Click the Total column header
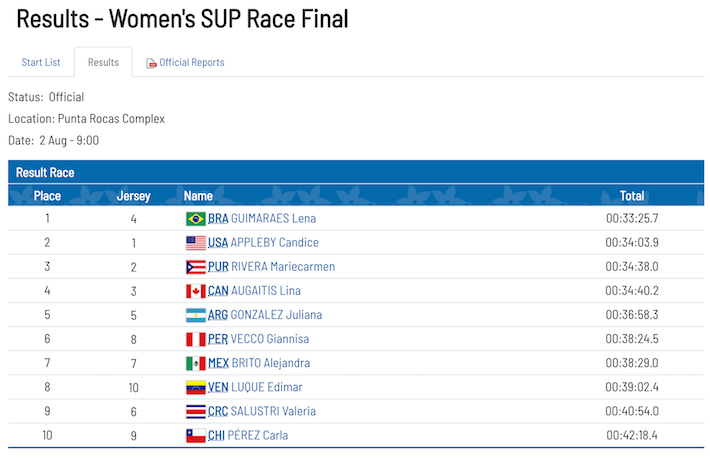Image resolution: width=710 pixels, height=458 pixels. coord(631,196)
